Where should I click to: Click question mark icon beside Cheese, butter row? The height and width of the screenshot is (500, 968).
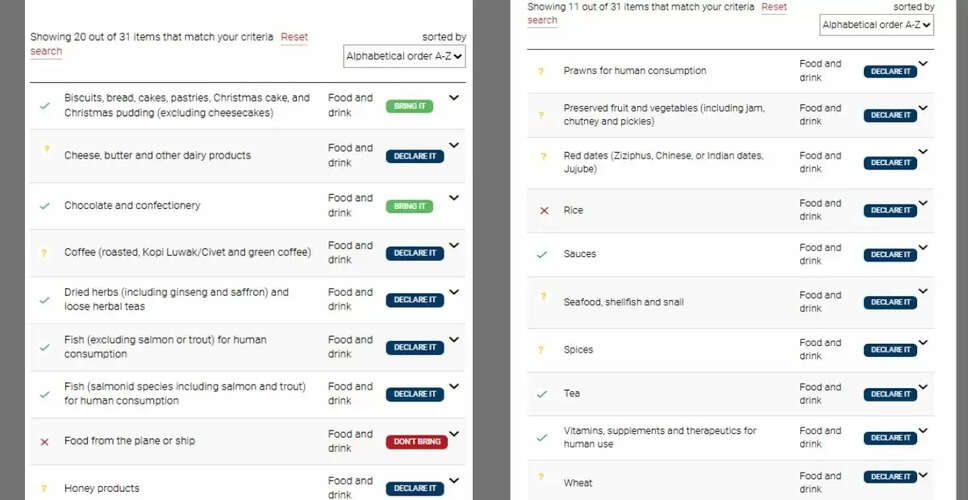[x=47, y=149]
